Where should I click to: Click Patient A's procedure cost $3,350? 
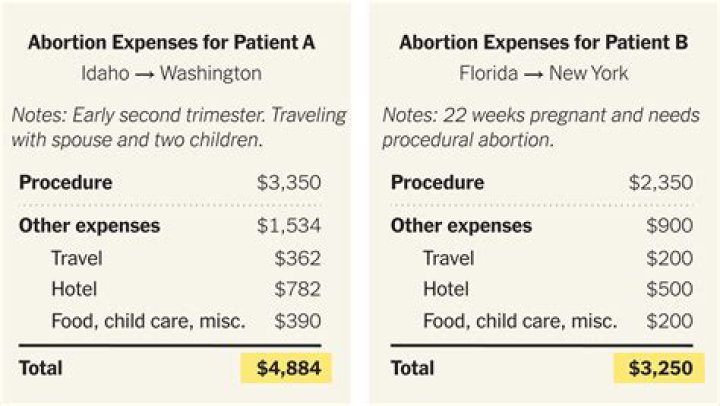point(289,183)
